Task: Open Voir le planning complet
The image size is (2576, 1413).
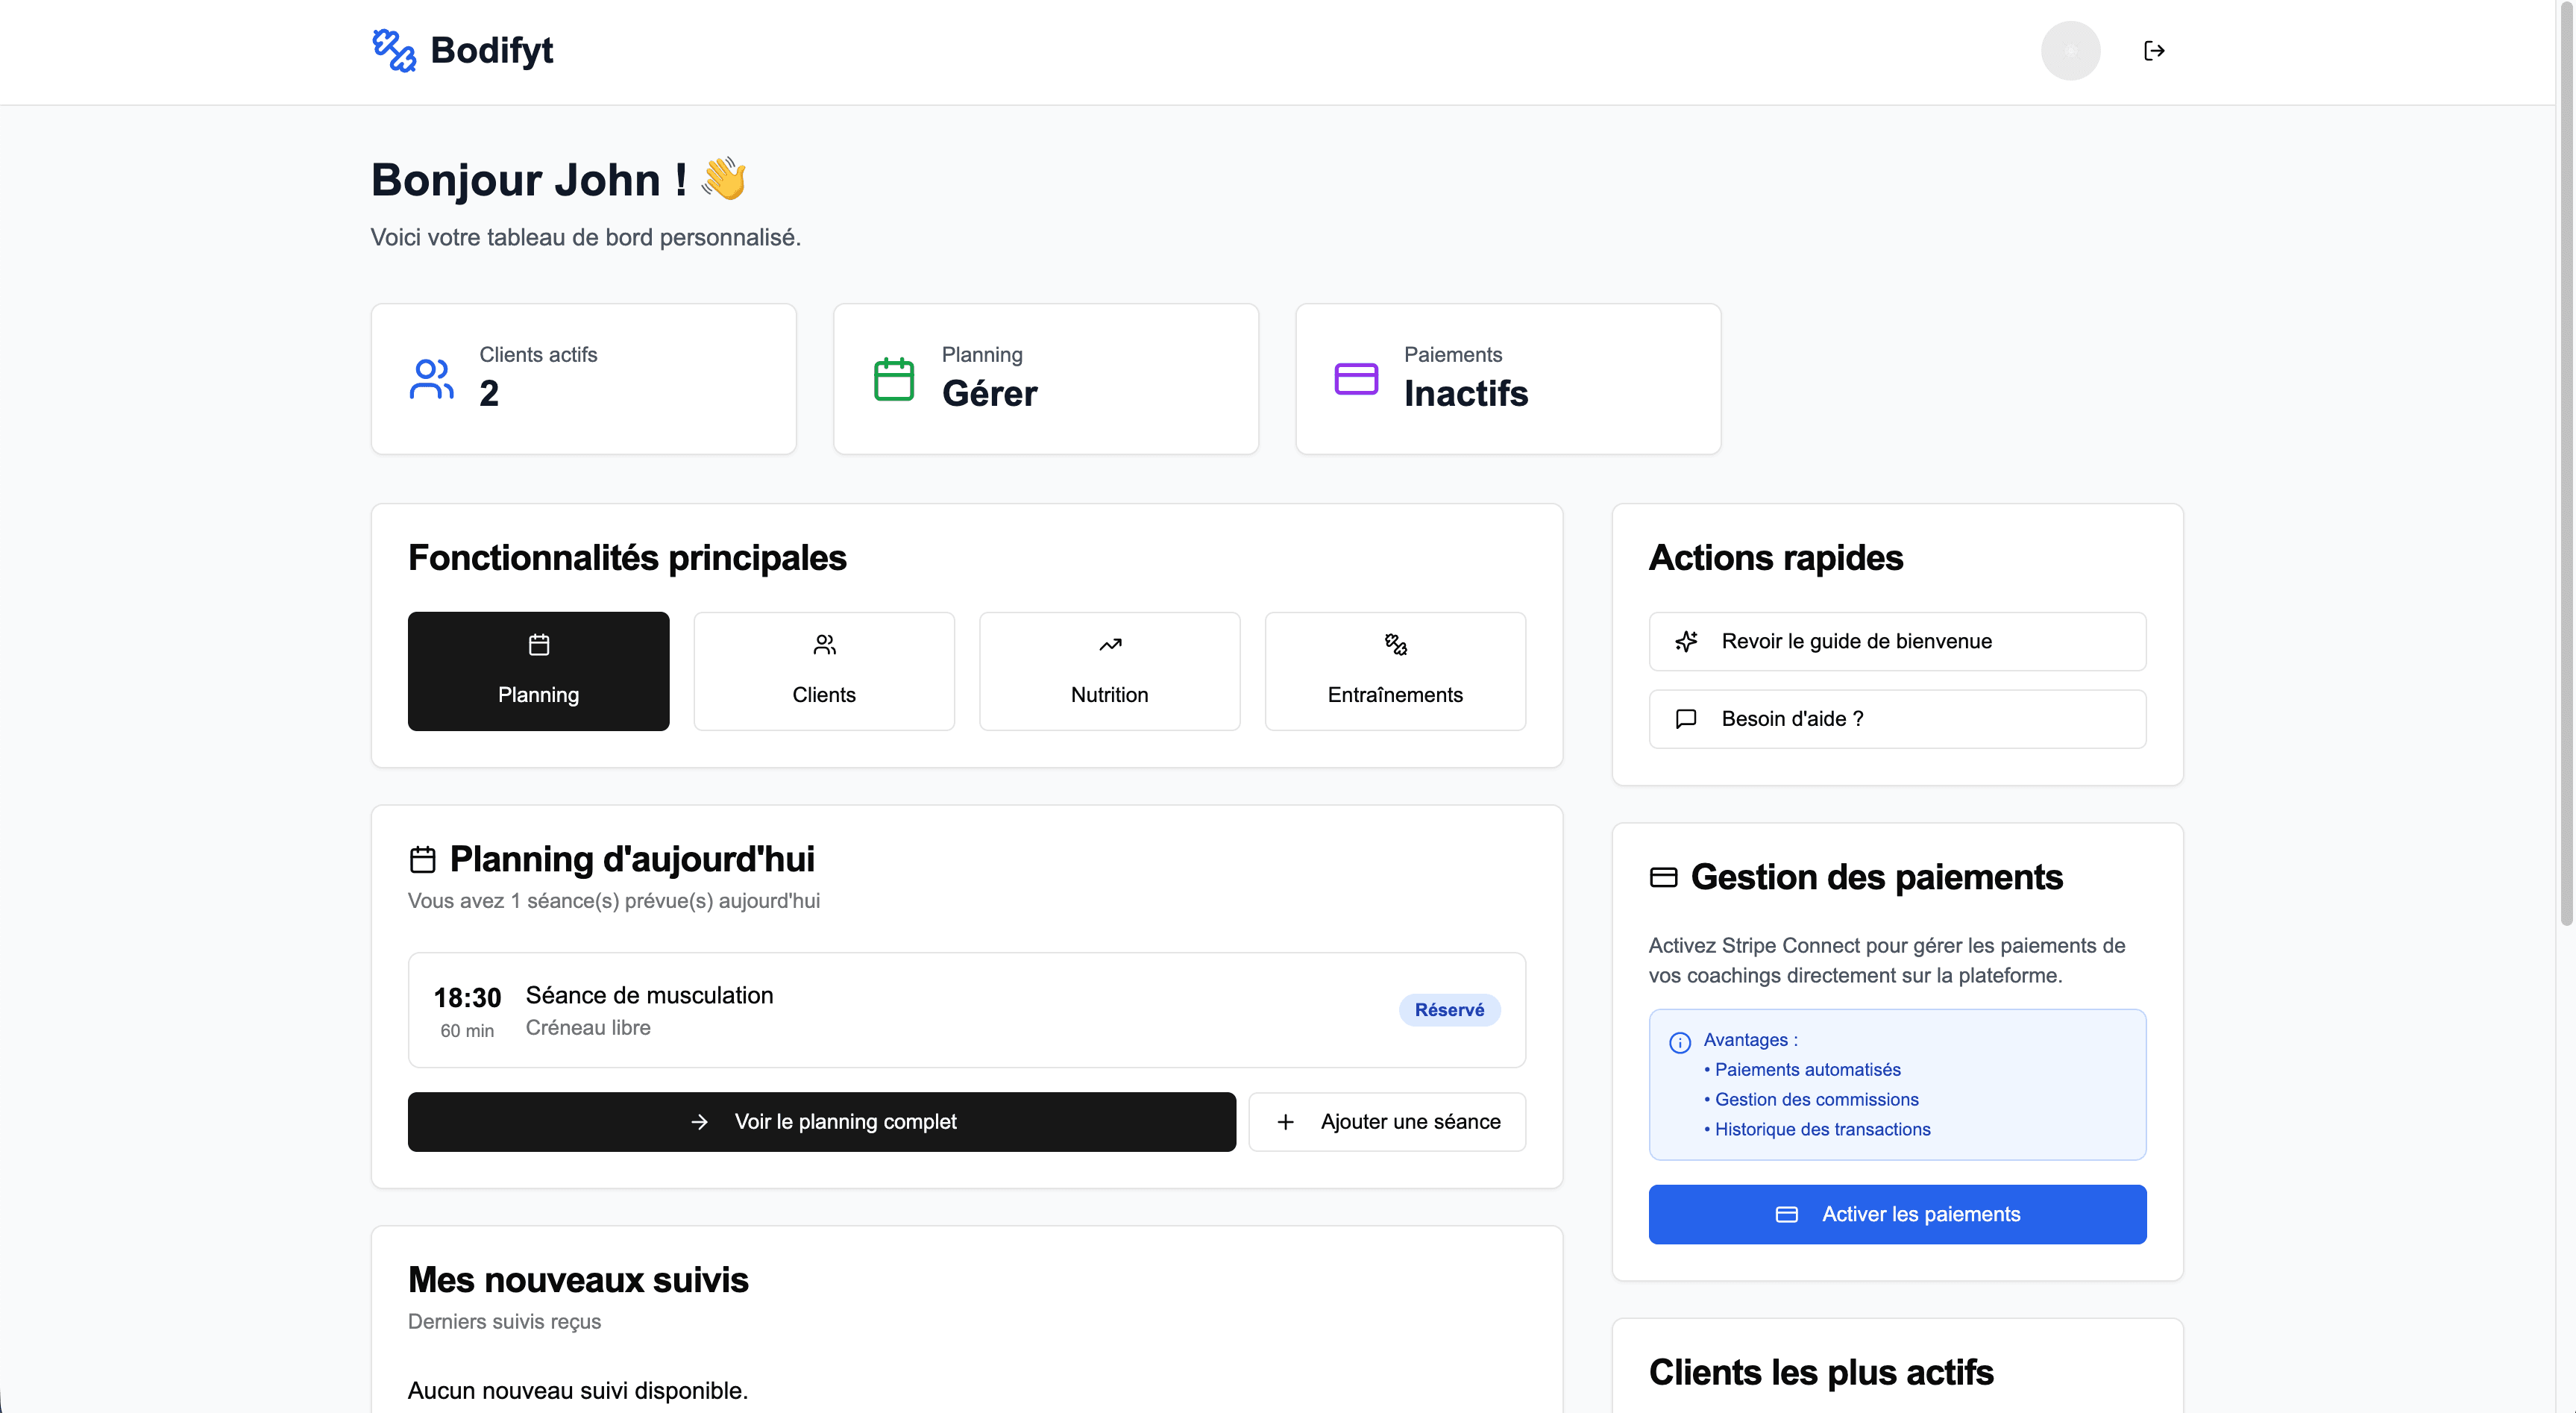Action: click(x=822, y=1121)
